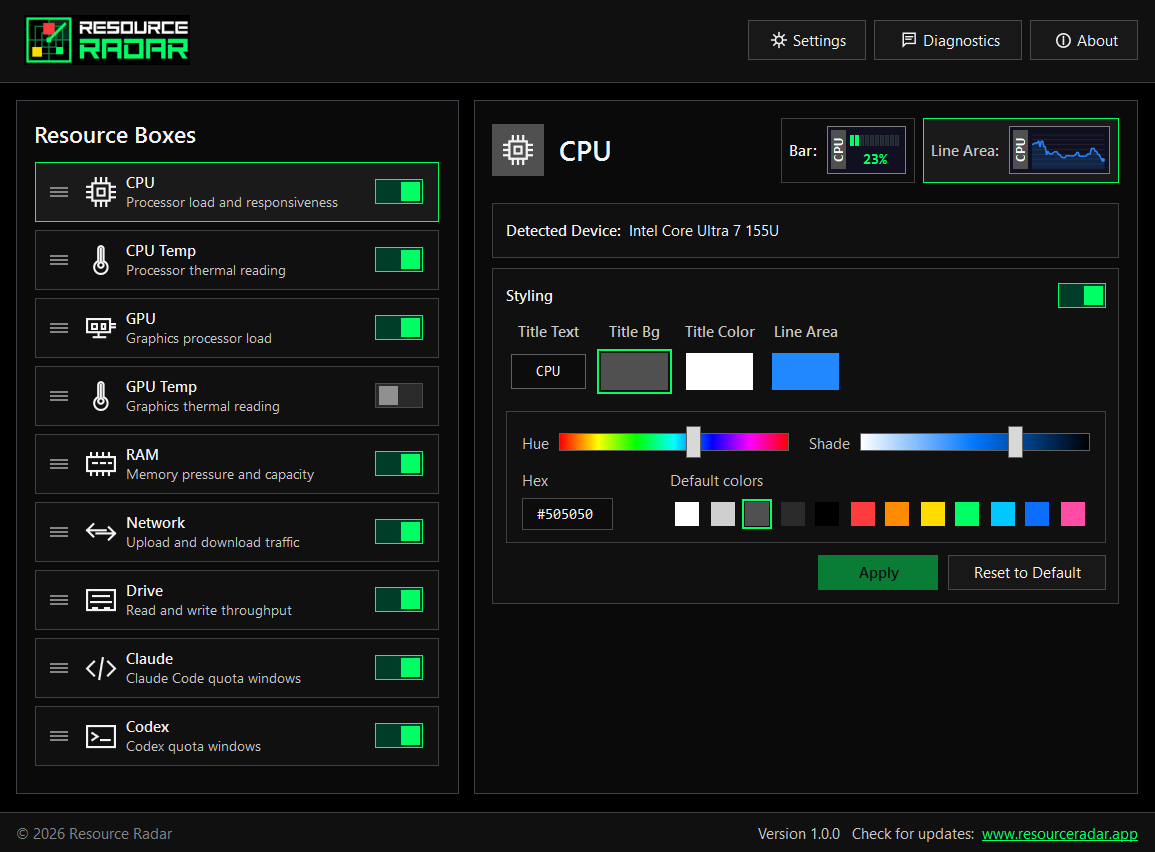
Task: Switch off the RAM toggle
Action: click(x=399, y=464)
